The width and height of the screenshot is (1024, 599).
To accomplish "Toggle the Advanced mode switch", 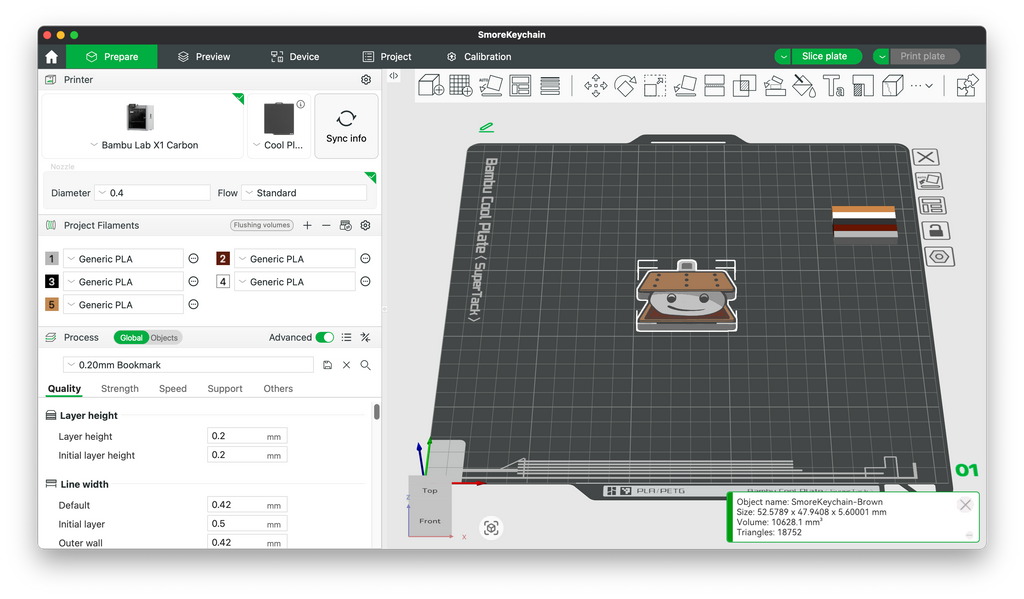I will tap(325, 338).
